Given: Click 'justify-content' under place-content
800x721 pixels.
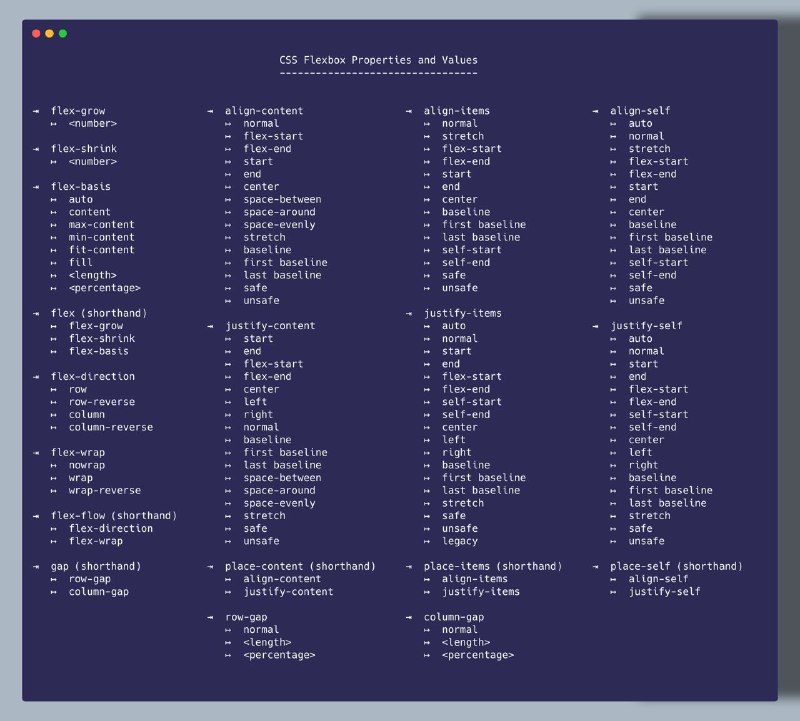Looking at the screenshot, I should click(x=288, y=592).
